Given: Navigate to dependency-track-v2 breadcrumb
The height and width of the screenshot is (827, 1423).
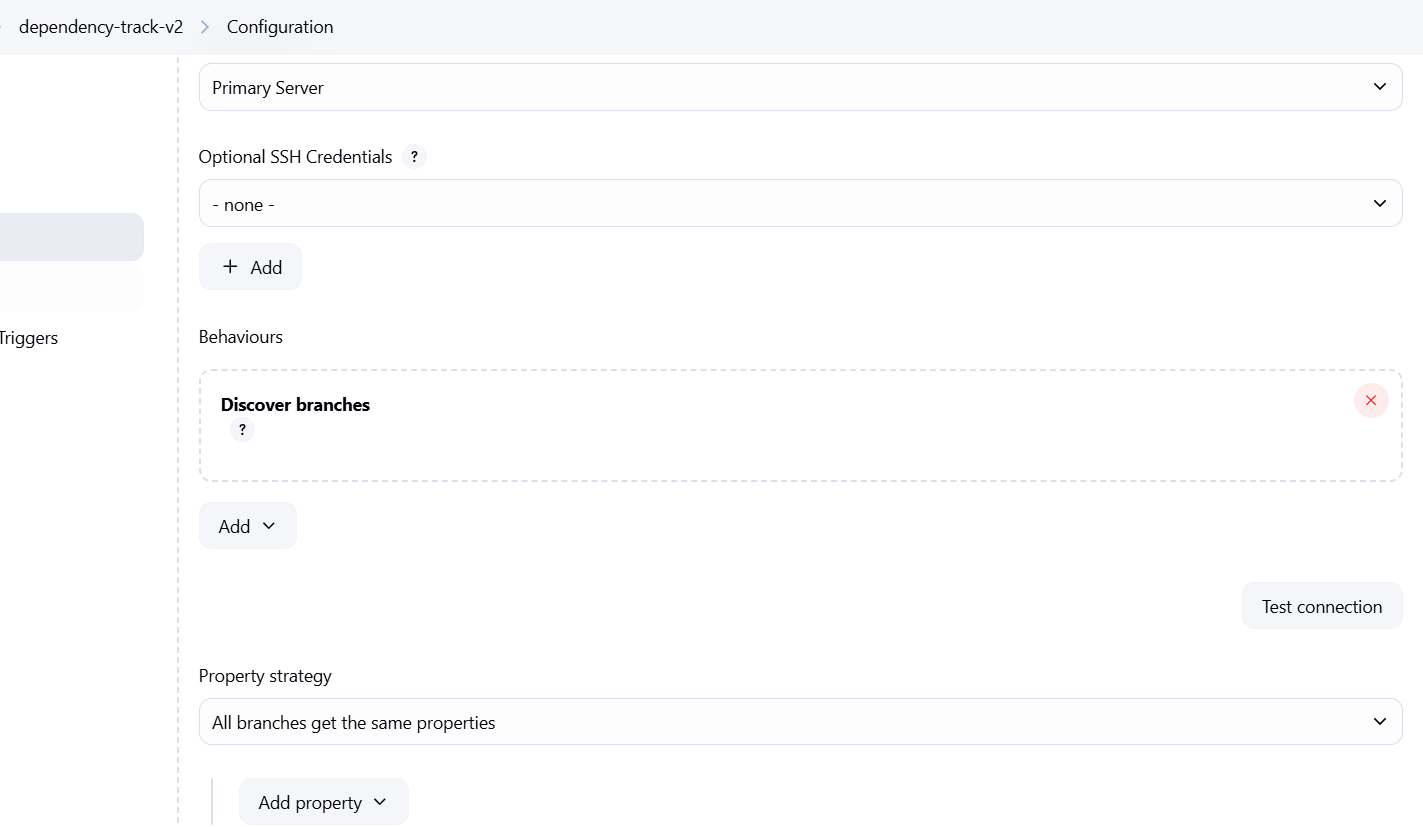Looking at the screenshot, I should (x=100, y=27).
